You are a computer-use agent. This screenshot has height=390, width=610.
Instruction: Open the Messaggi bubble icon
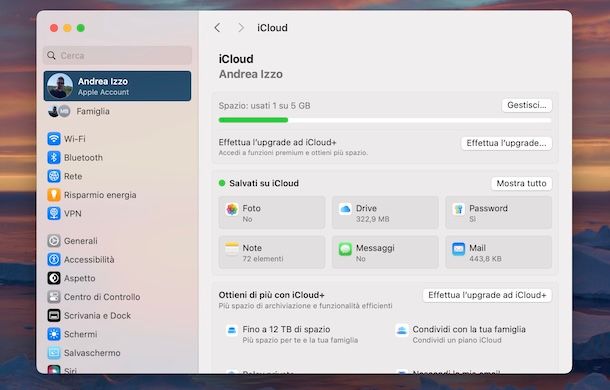[345, 249]
